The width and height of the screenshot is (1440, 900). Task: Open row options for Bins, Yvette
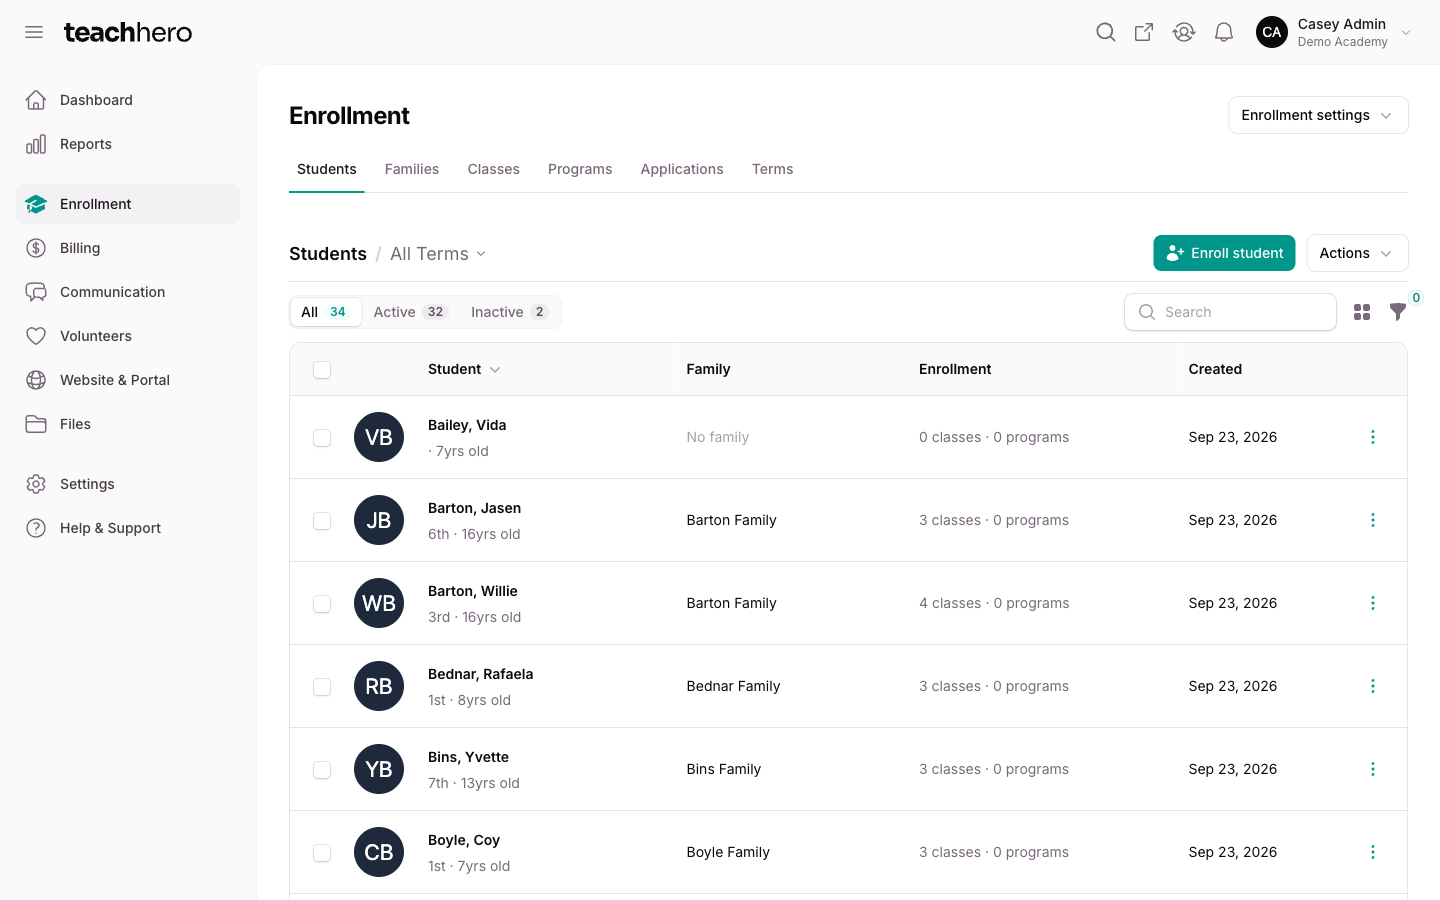pos(1373,769)
